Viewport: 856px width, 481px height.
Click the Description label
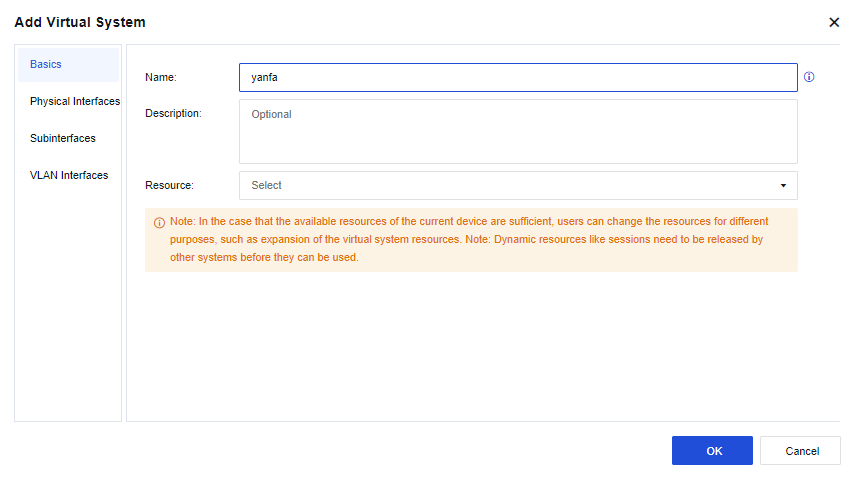173,114
